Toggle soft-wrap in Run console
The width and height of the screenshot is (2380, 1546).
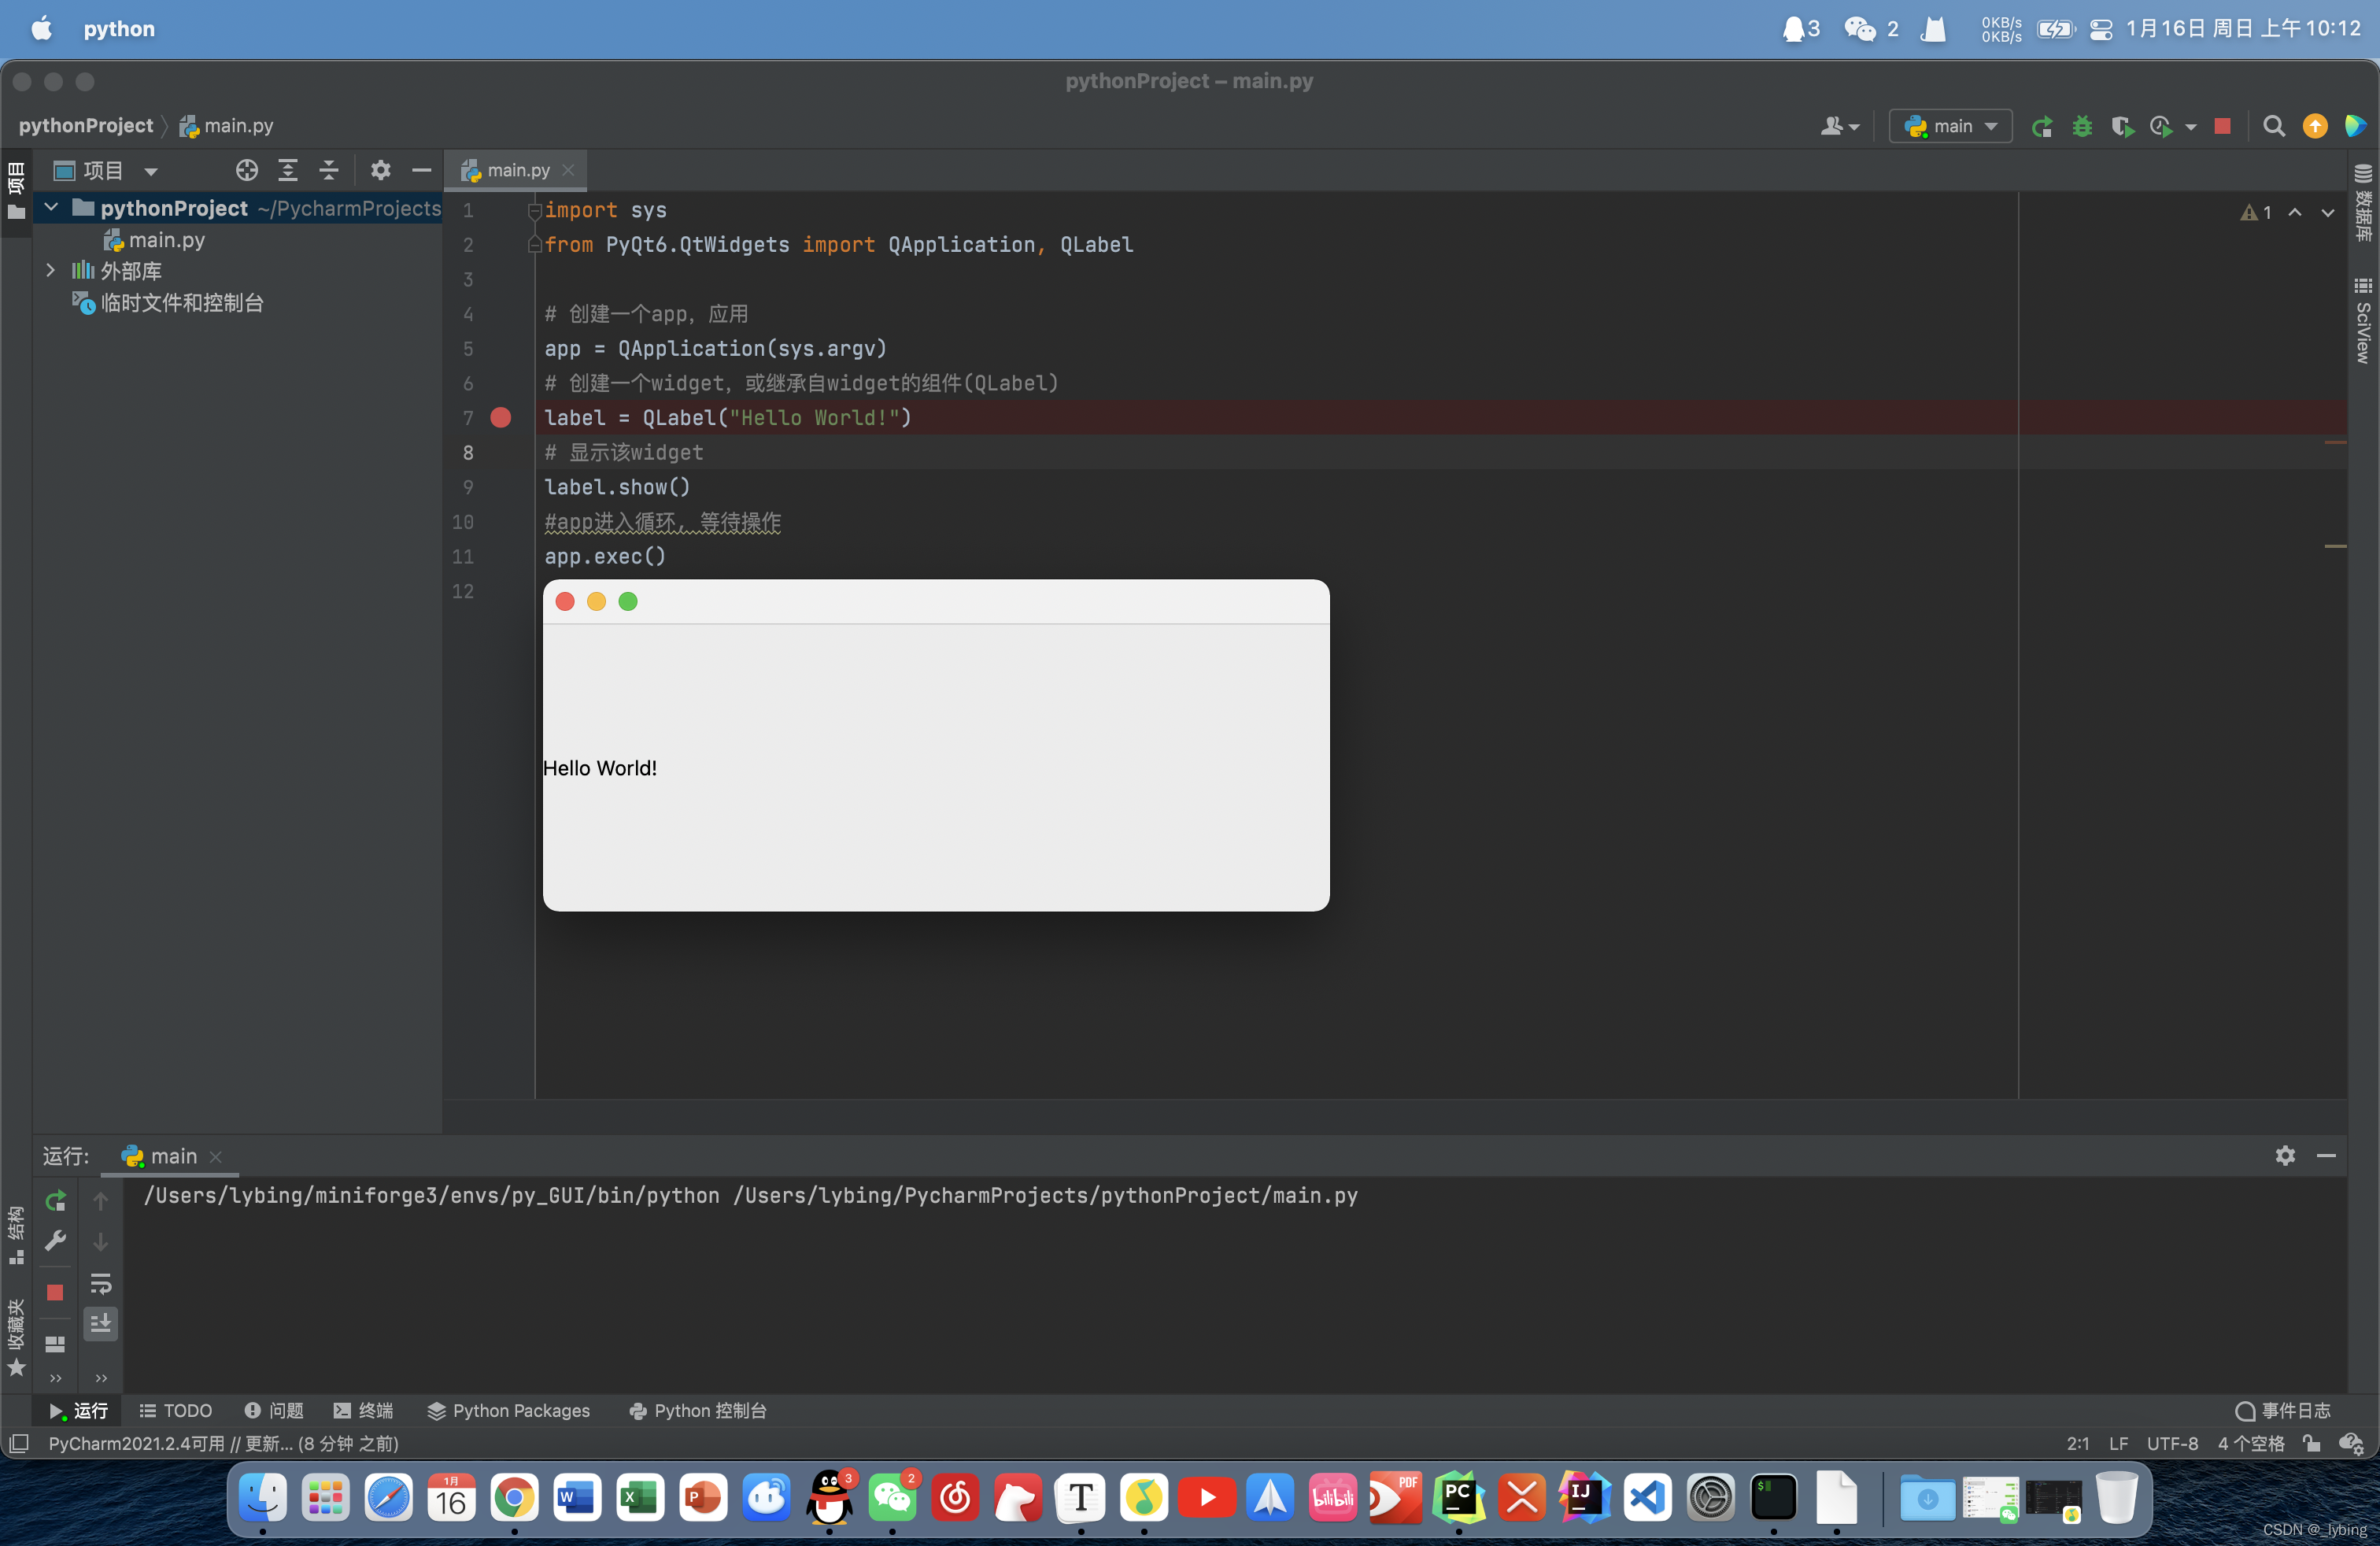(101, 1283)
